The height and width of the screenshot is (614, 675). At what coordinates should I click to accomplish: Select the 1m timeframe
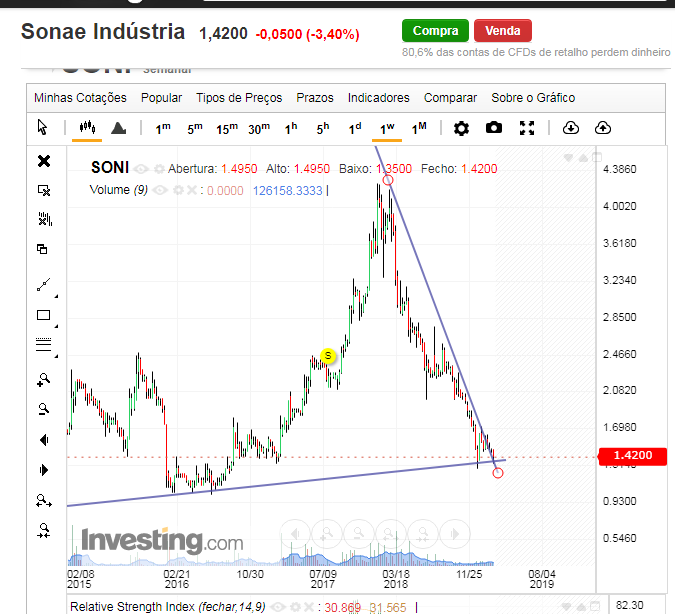163,128
